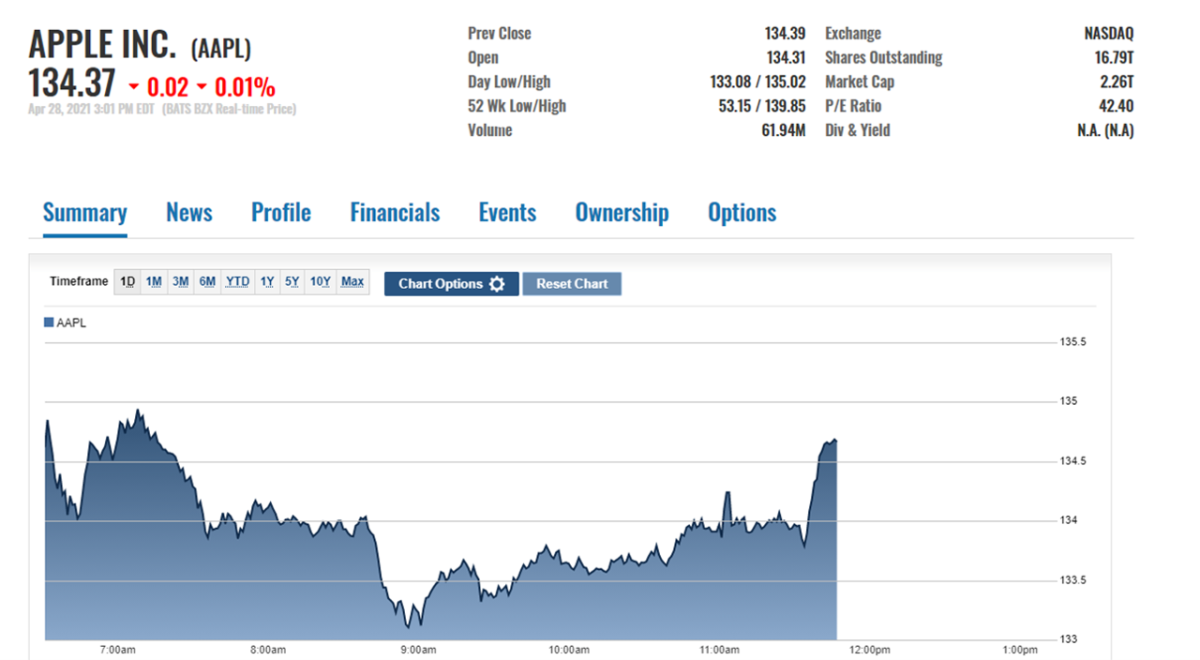Click the Open value 134.31
Viewport: 1200px width, 660px height.
(x=786, y=58)
